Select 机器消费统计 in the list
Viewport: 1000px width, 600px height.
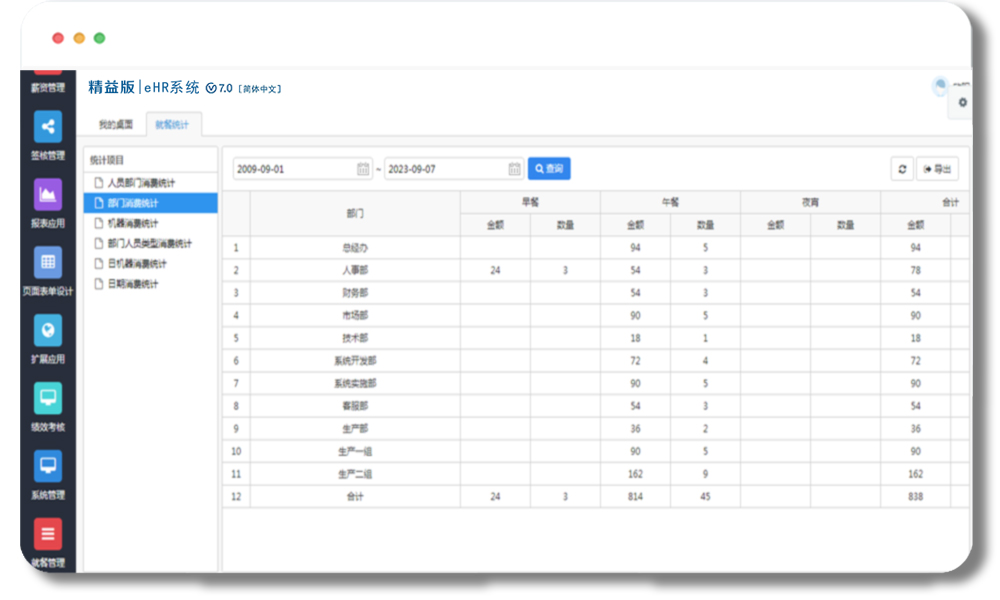[151, 223]
